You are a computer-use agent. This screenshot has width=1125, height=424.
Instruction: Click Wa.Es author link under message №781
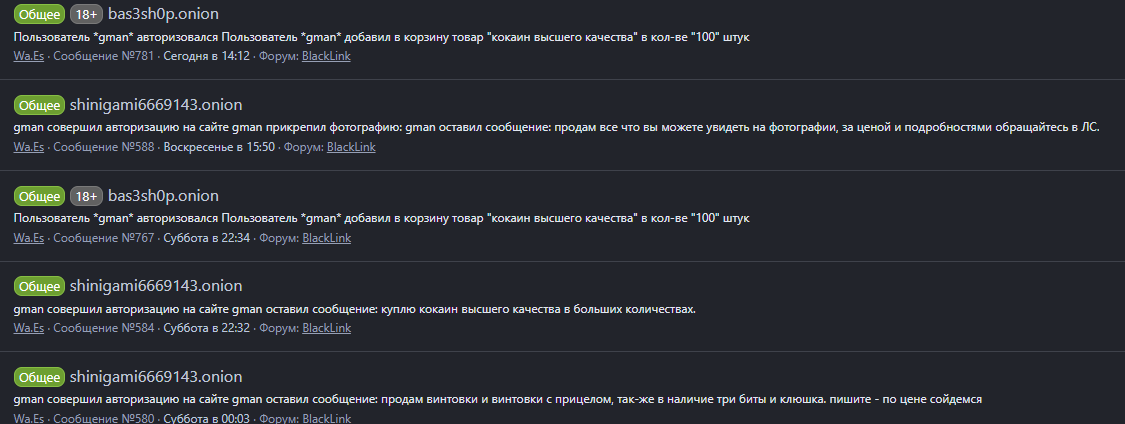[x=29, y=56]
